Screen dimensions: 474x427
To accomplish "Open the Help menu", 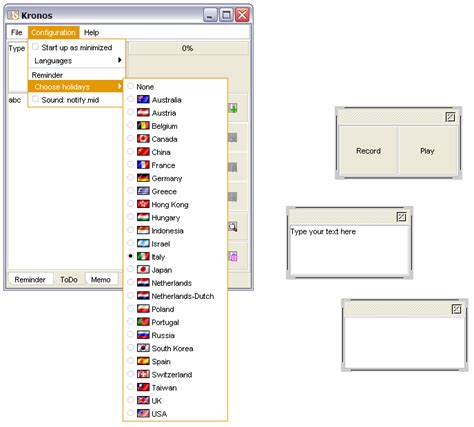I will tap(91, 32).
